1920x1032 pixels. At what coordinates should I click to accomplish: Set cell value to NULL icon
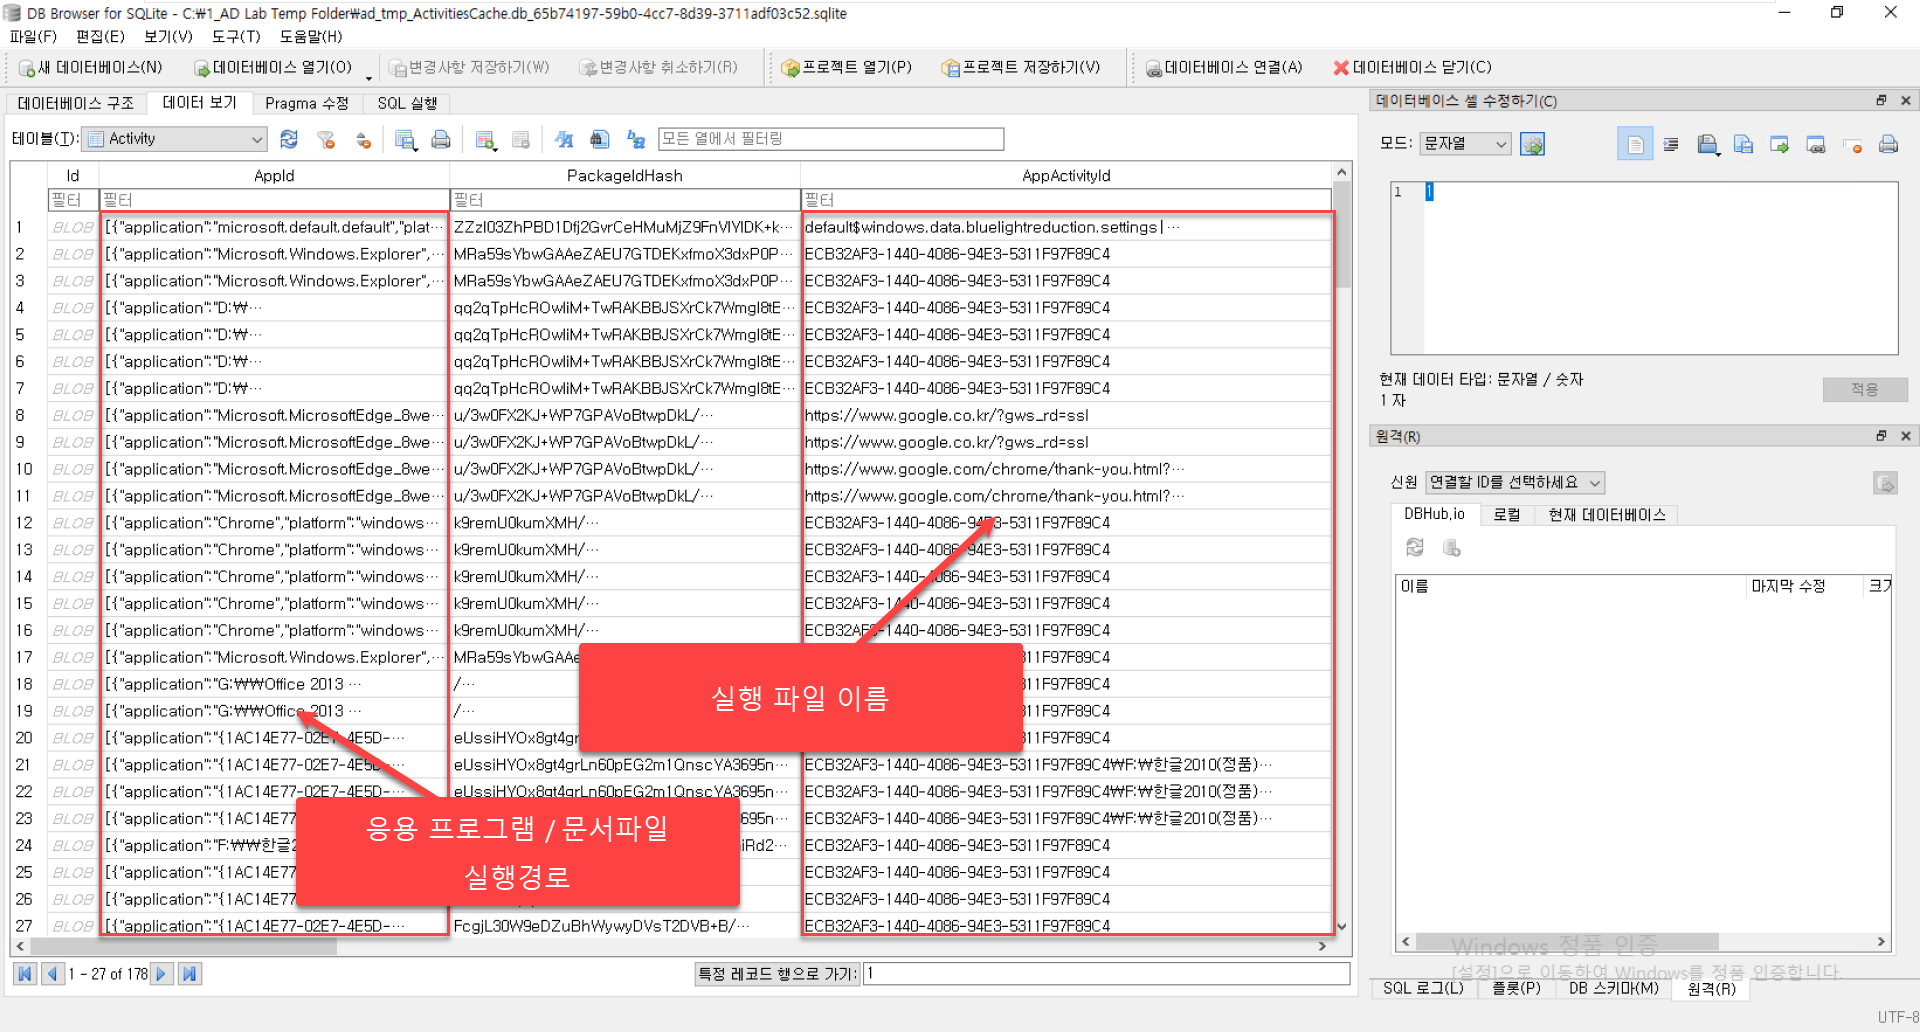coord(1852,145)
